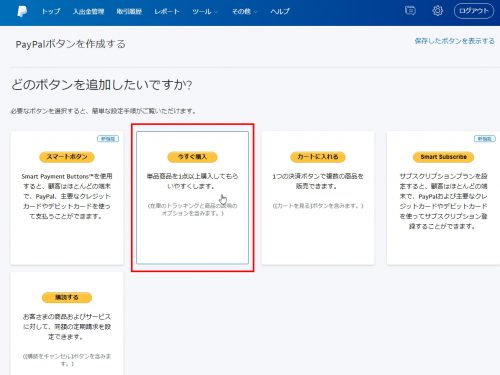
Task: Select the 購読する yellow button
Action: point(67,297)
